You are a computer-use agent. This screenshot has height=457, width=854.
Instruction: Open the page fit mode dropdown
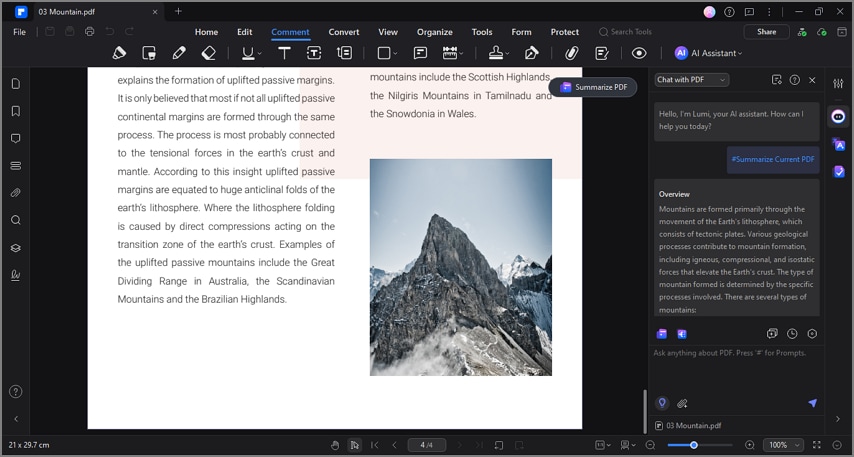coord(603,445)
